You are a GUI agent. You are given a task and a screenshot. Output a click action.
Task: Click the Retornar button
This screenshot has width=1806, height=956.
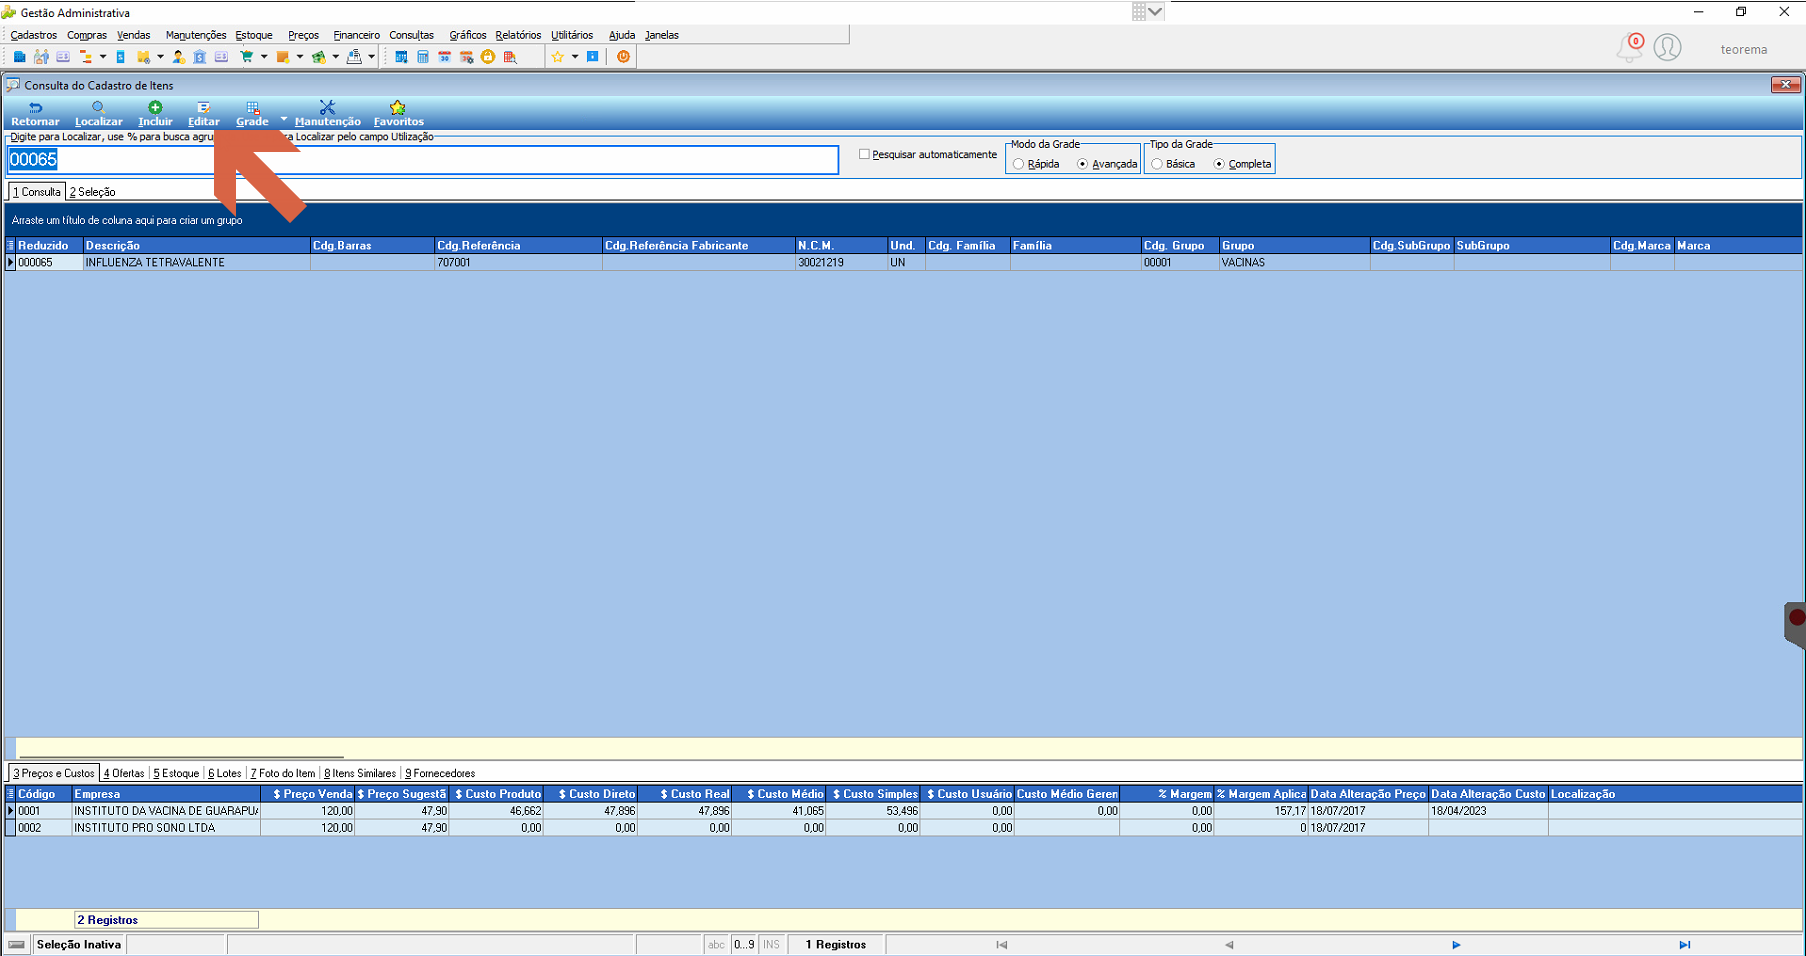tap(35, 114)
